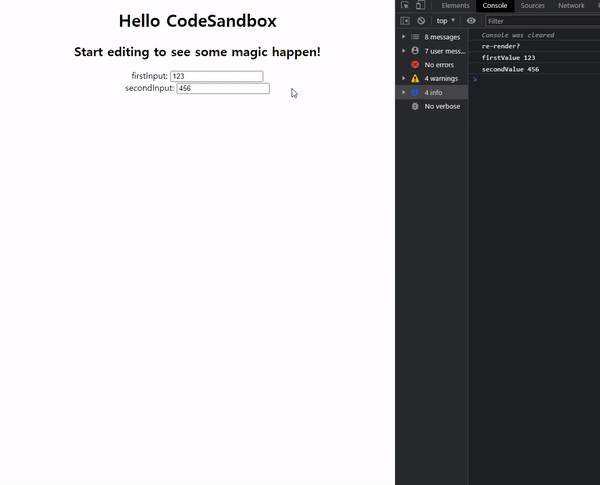Select the red No errors icon
The image size is (600, 485).
tap(415, 64)
